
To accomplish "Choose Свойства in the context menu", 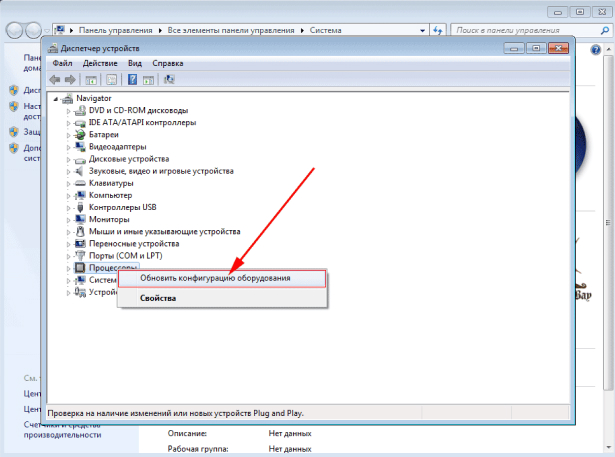I will (x=222, y=298).
